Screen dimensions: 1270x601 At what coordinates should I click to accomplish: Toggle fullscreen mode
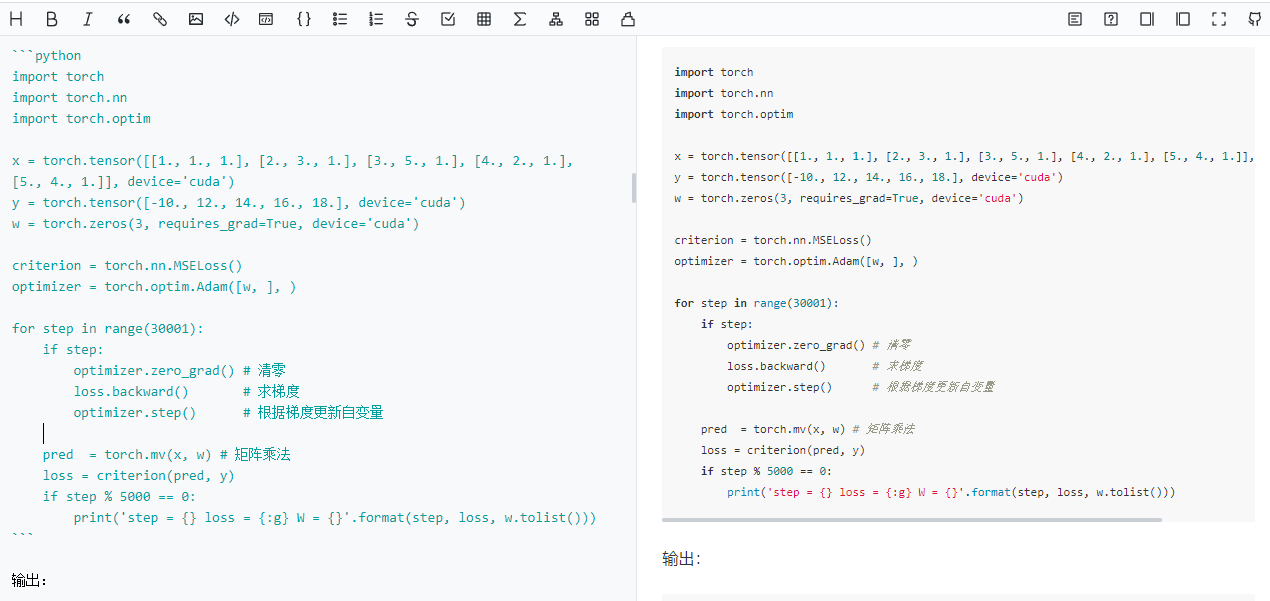(1219, 19)
